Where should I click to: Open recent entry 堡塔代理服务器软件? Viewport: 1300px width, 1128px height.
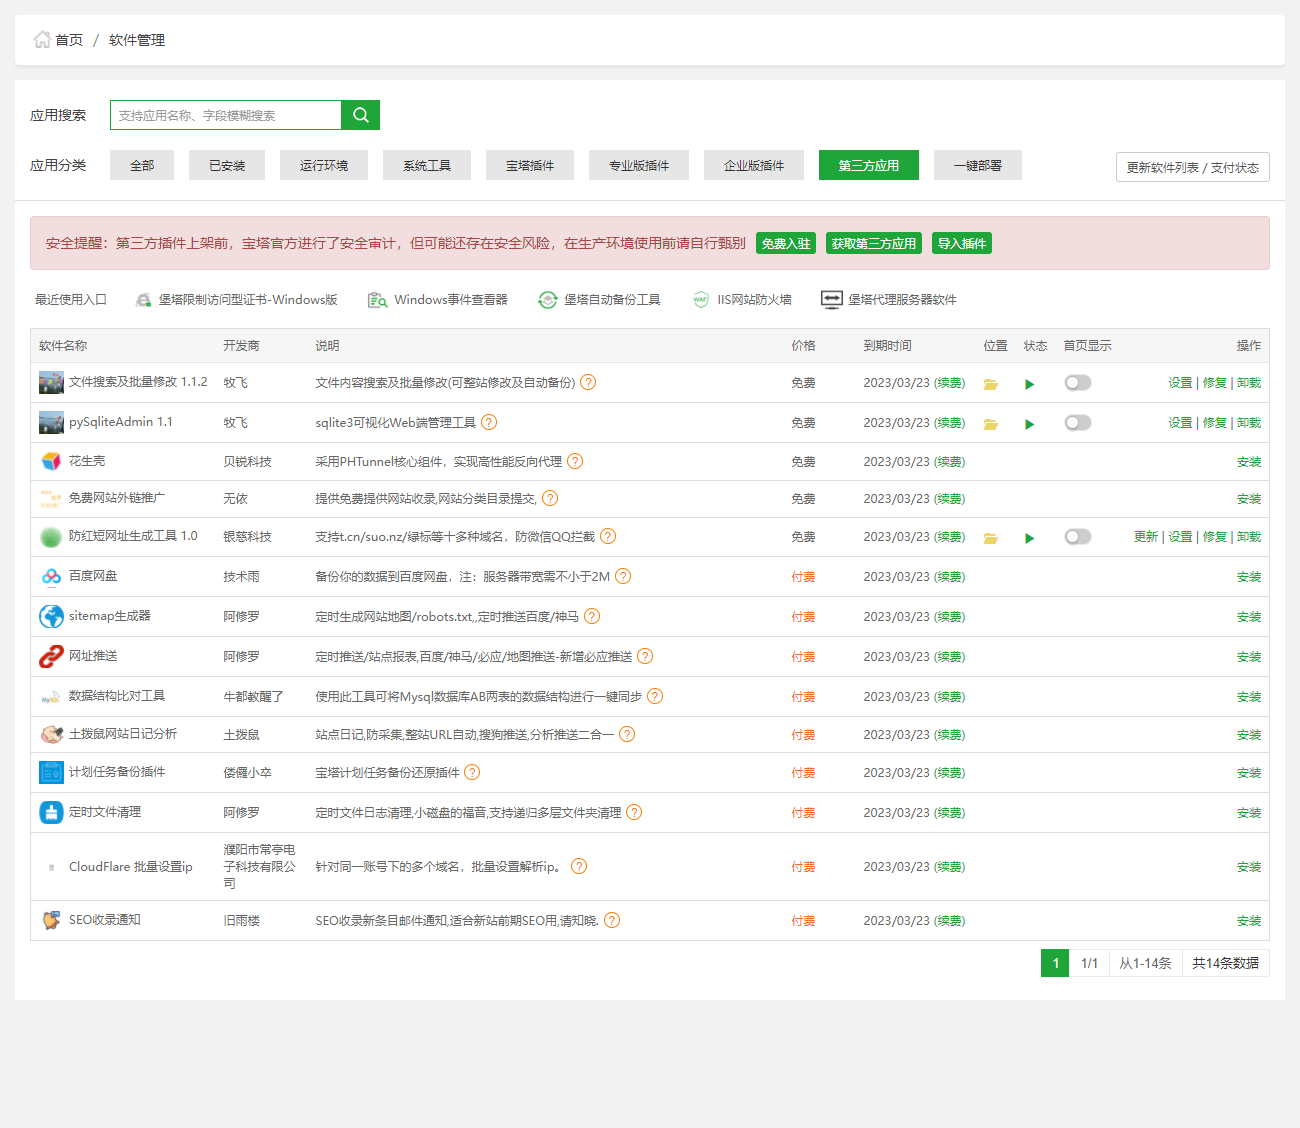coord(888,299)
